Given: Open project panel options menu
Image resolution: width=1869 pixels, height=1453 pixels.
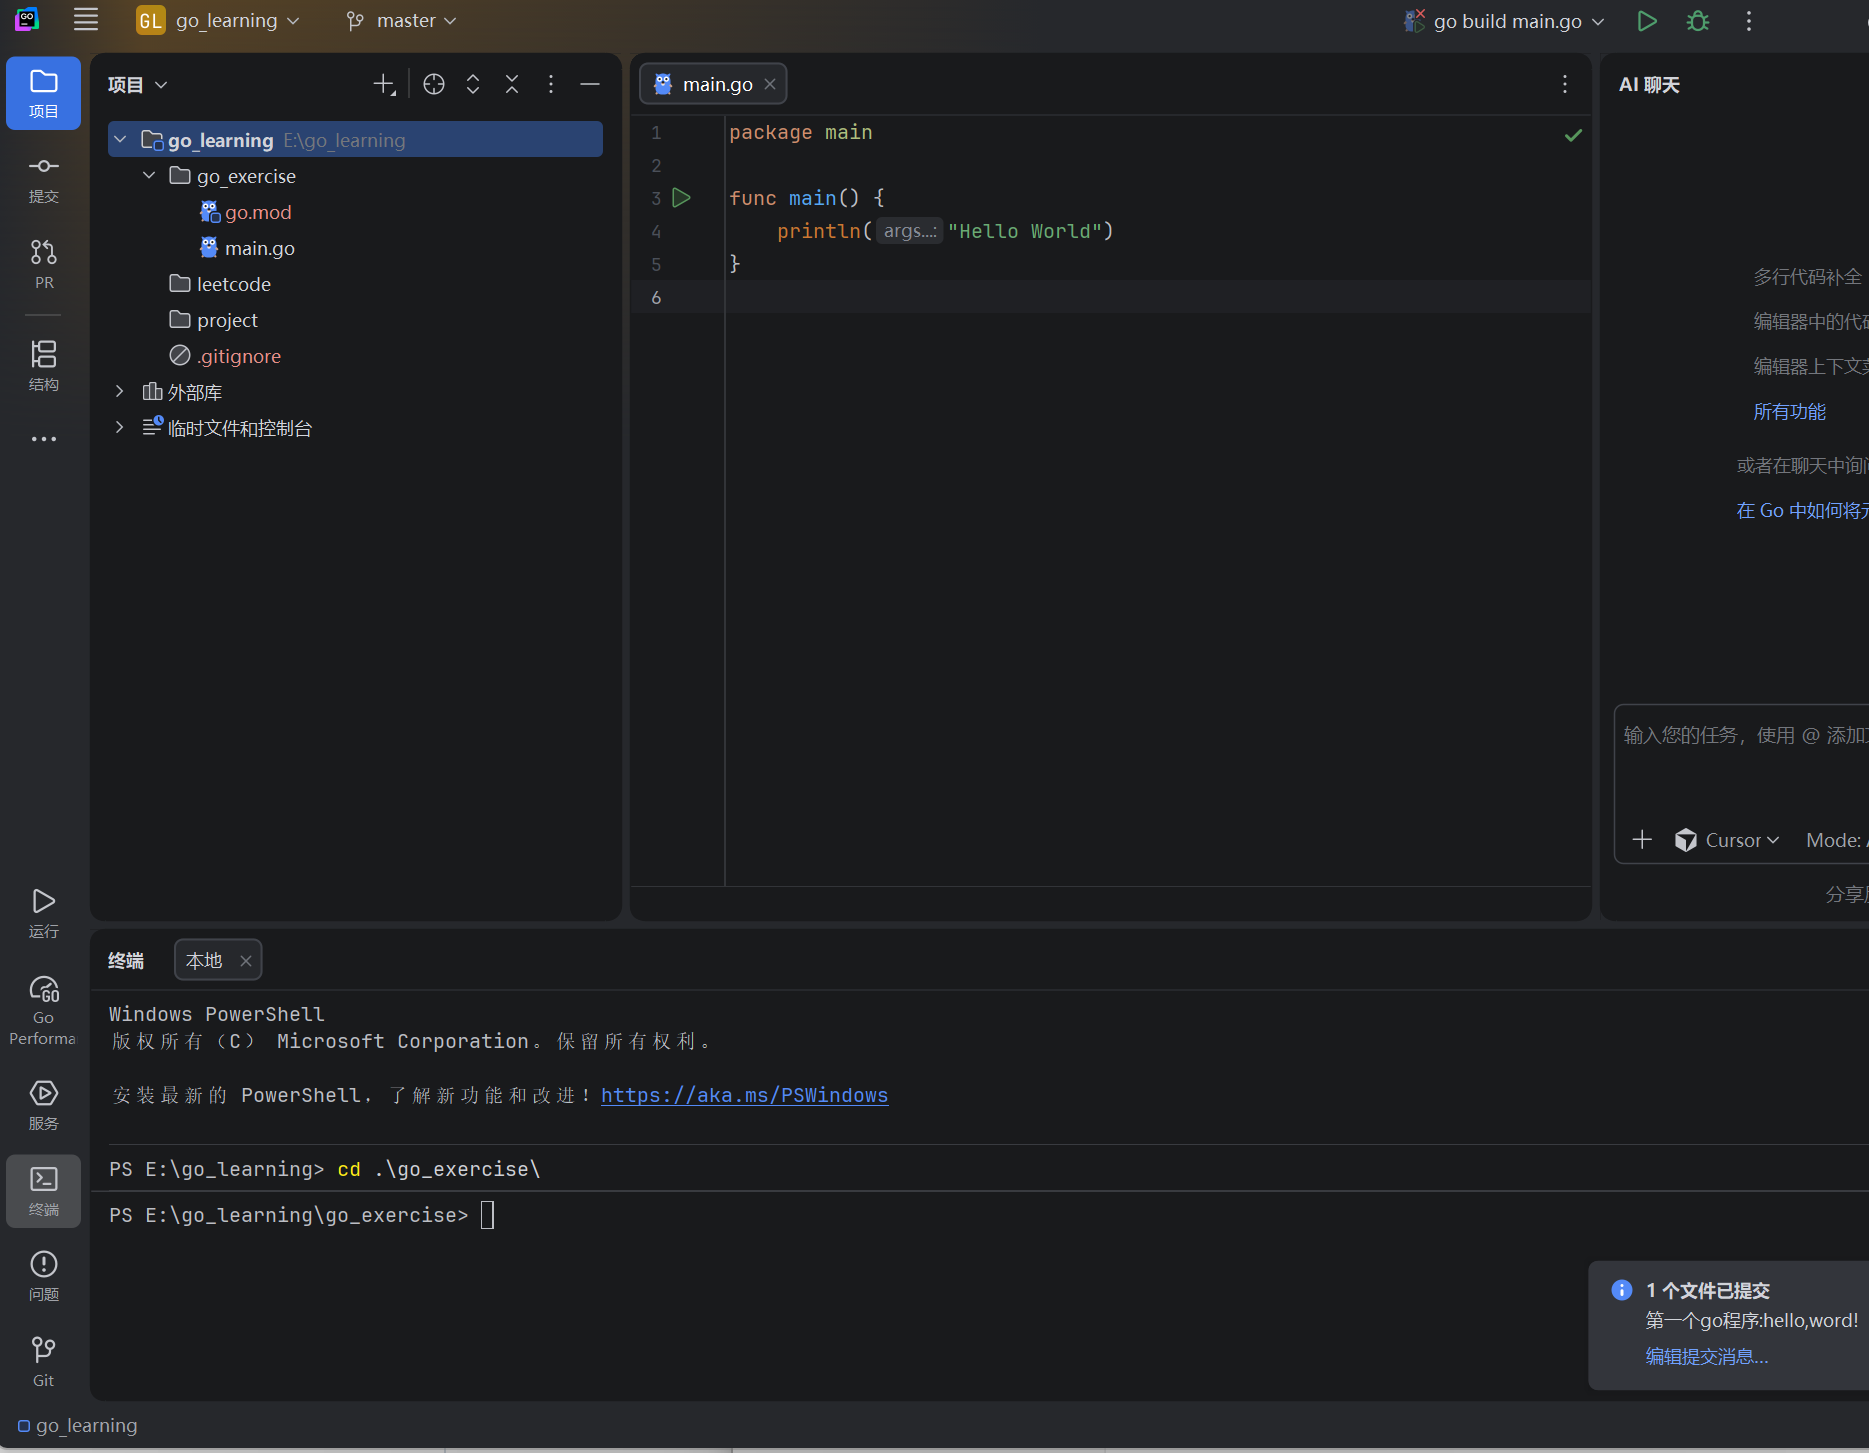Looking at the screenshot, I should click(551, 85).
